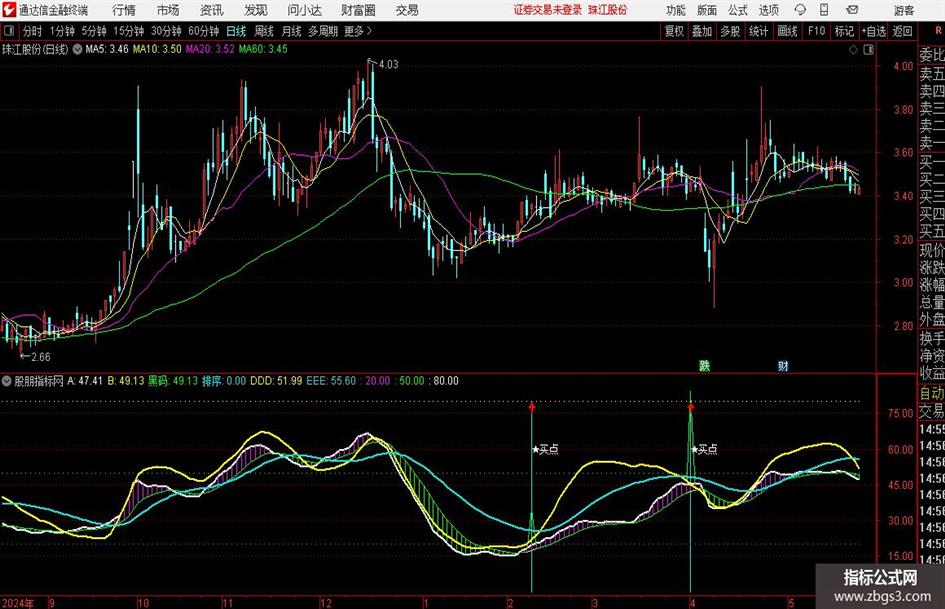Click the first ★买点 signal near month 2
The height and width of the screenshot is (609, 945).
545,449
